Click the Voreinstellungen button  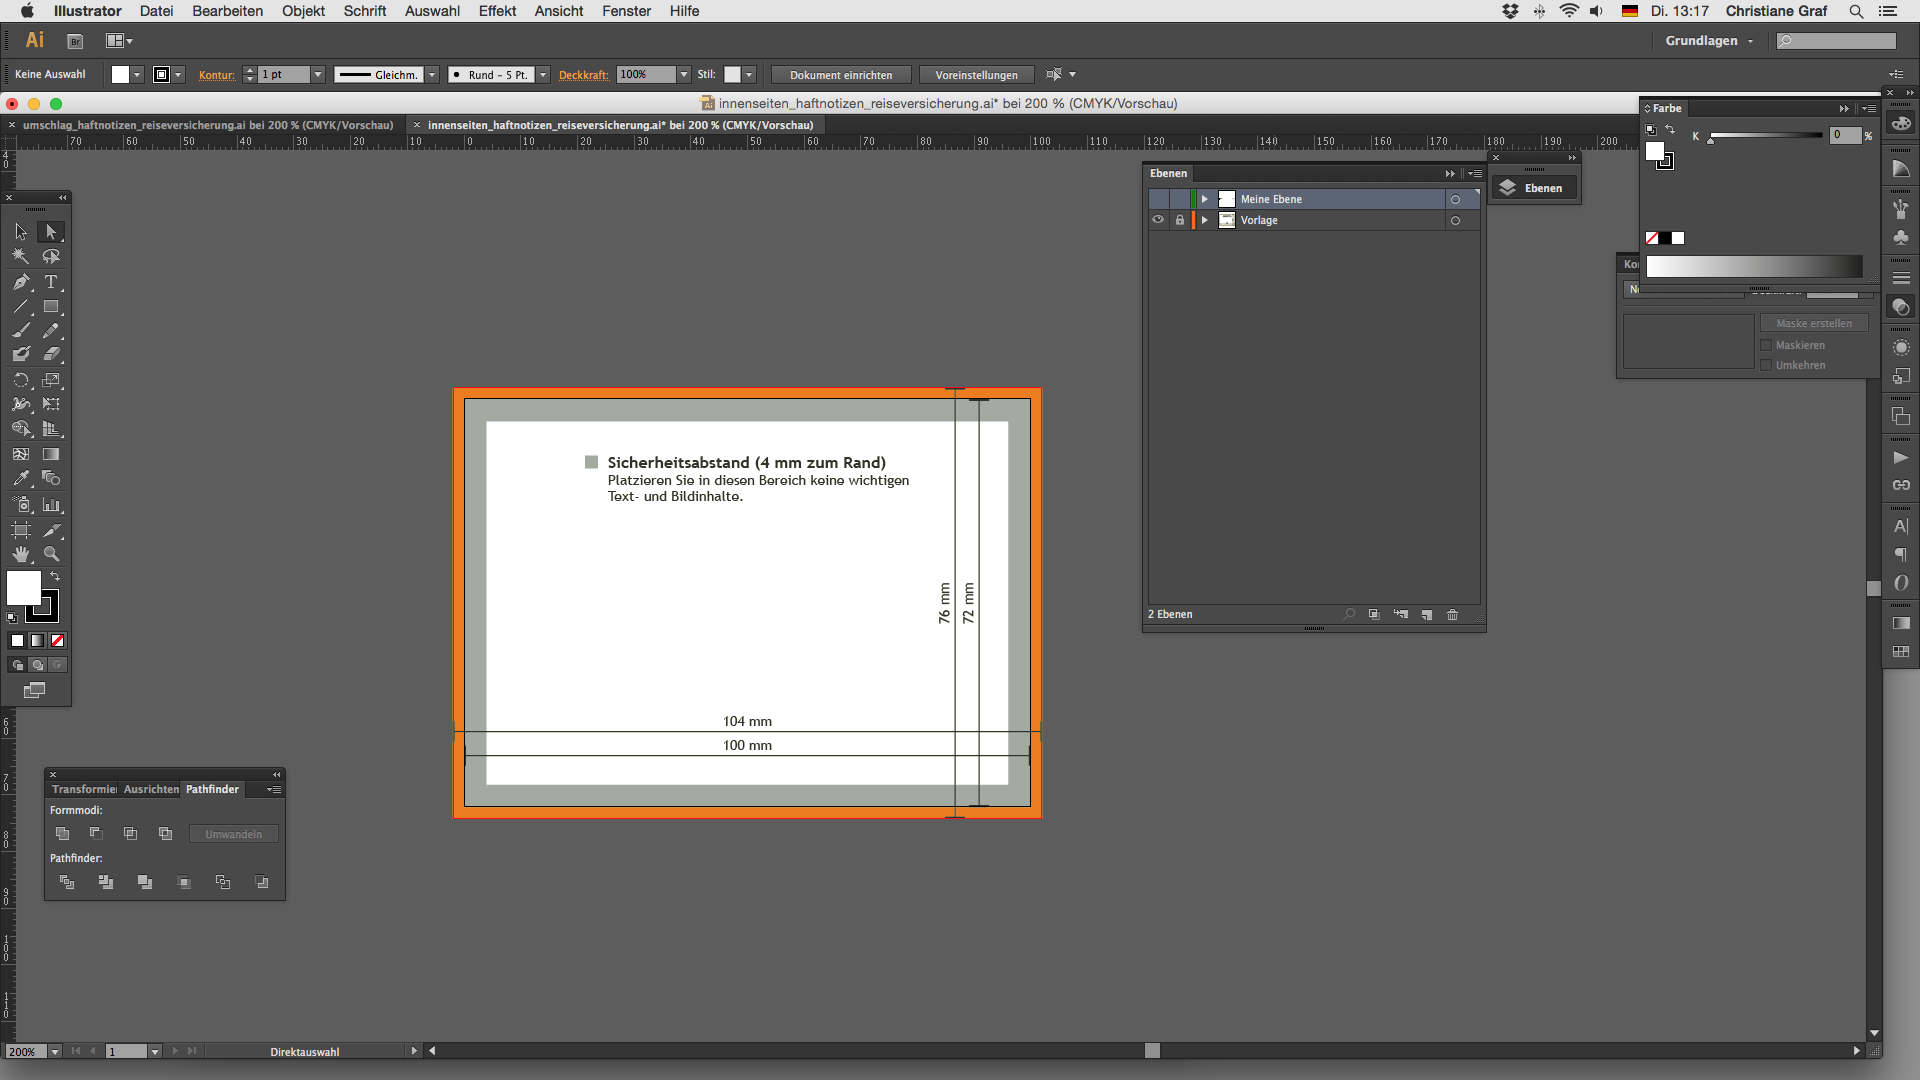976,75
